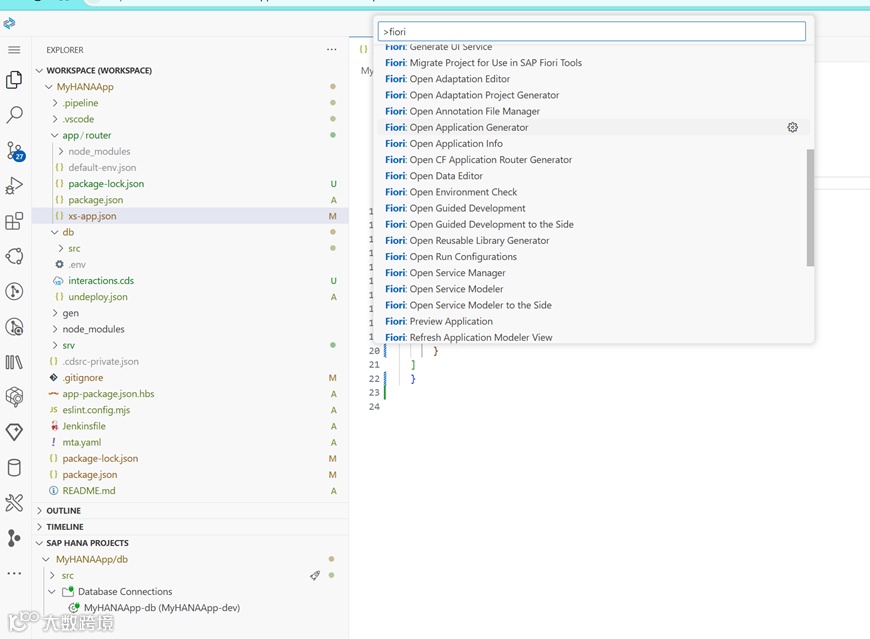This screenshot has height=639, width=870.
Task: Select Fiori: Migrate Project for SAP Fiori Tools
Action: tap(594, 63)
